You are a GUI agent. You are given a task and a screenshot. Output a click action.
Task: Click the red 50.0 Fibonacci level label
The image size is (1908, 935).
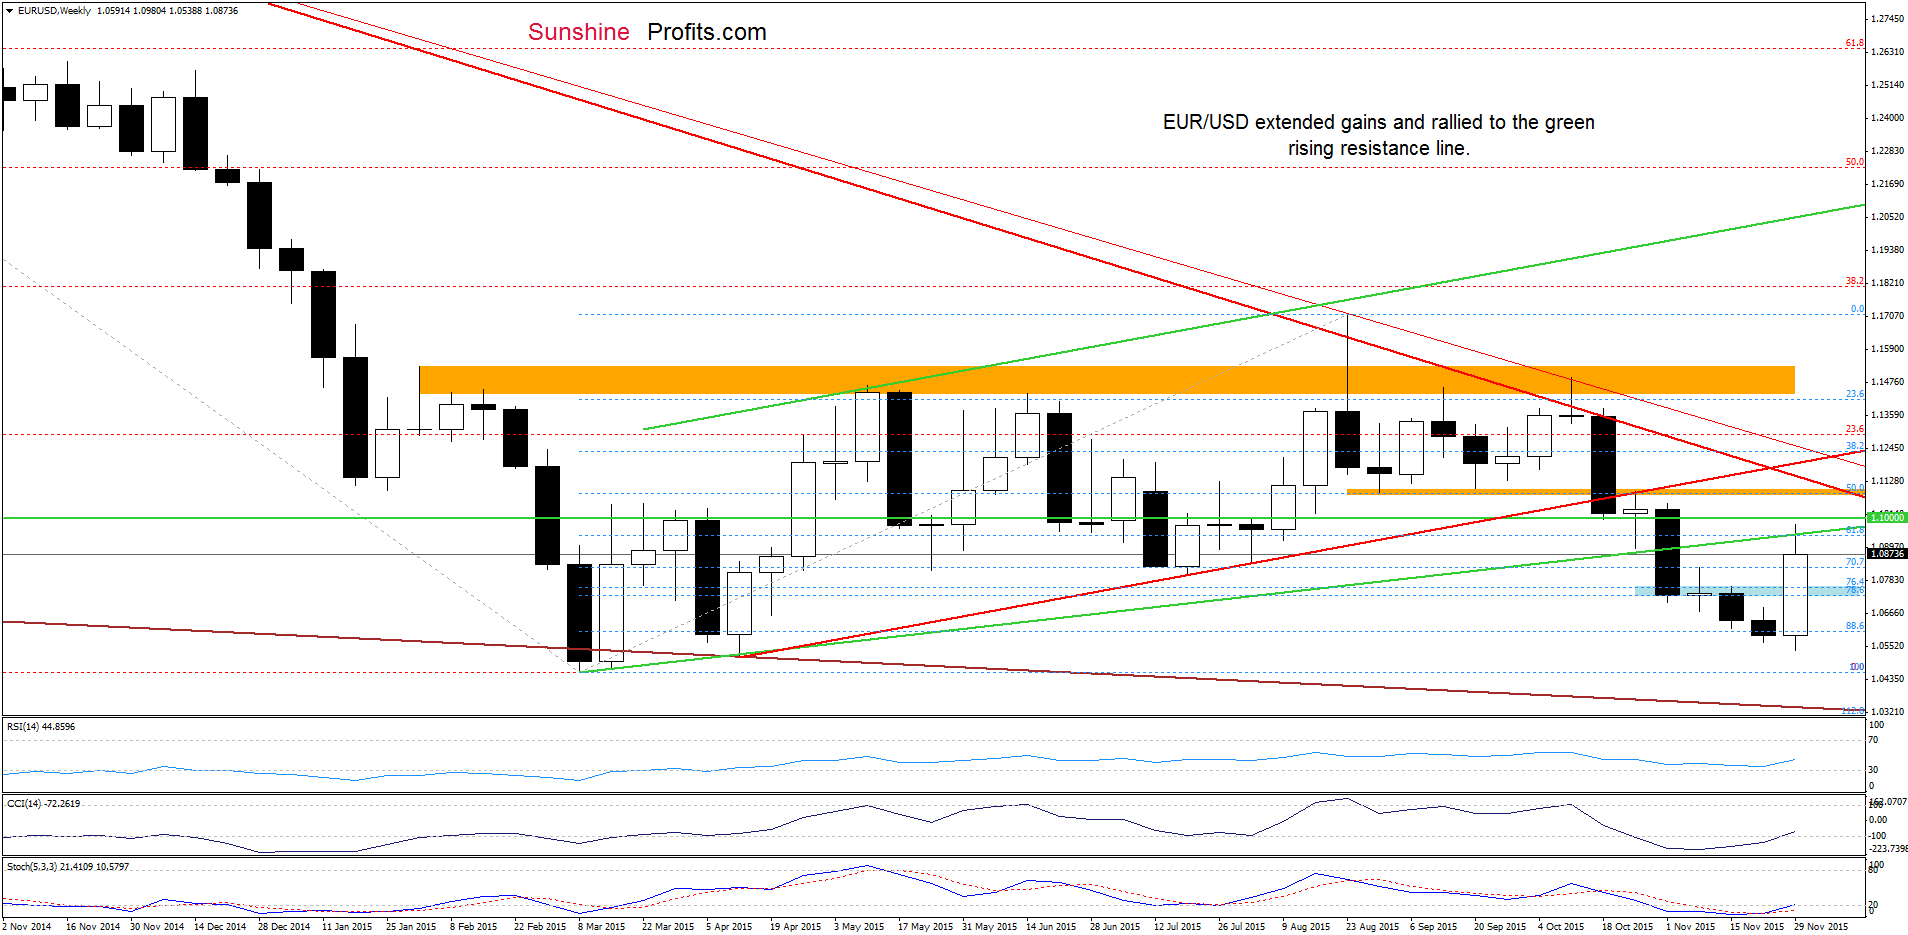[1855, 162]
